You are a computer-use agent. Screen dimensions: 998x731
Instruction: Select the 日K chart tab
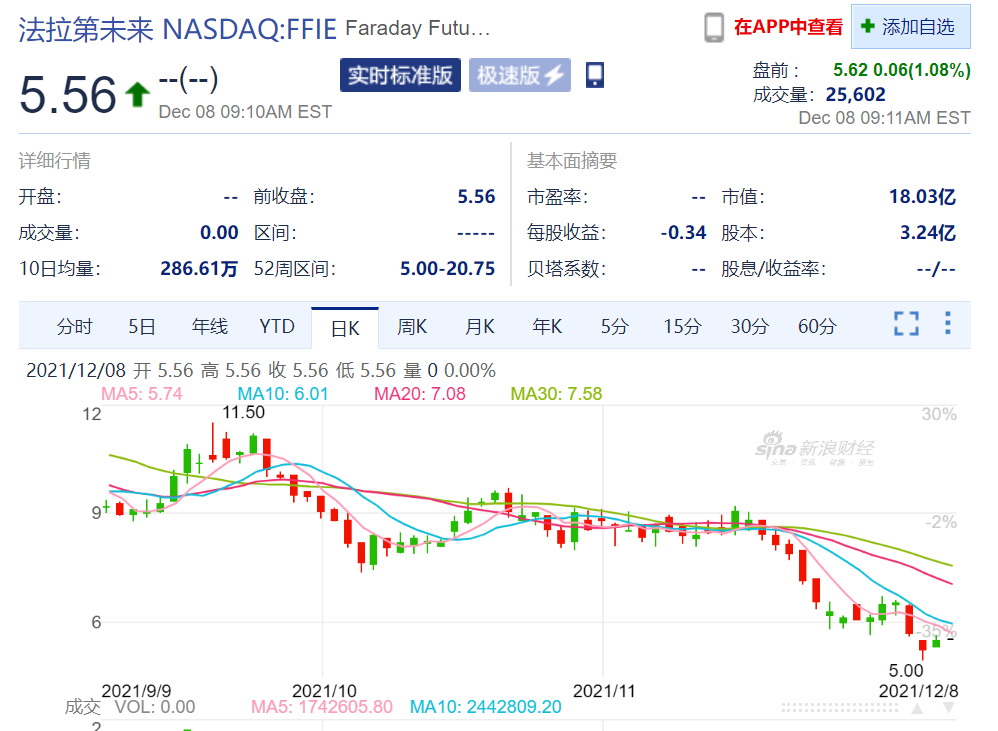pyautogui.click(x=345, y=328)
